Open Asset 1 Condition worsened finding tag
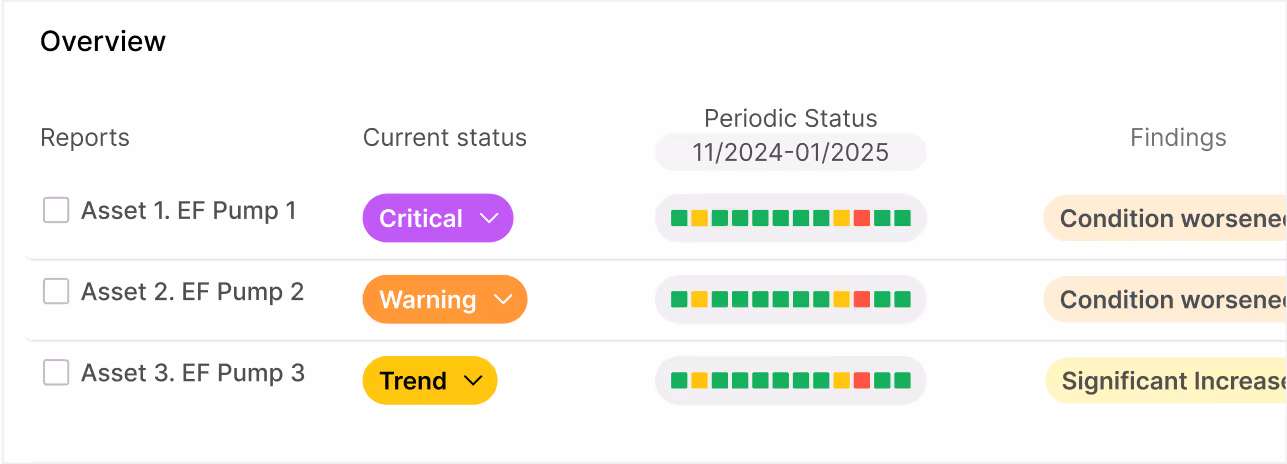1287x464 pixels. click(1165, 218)
